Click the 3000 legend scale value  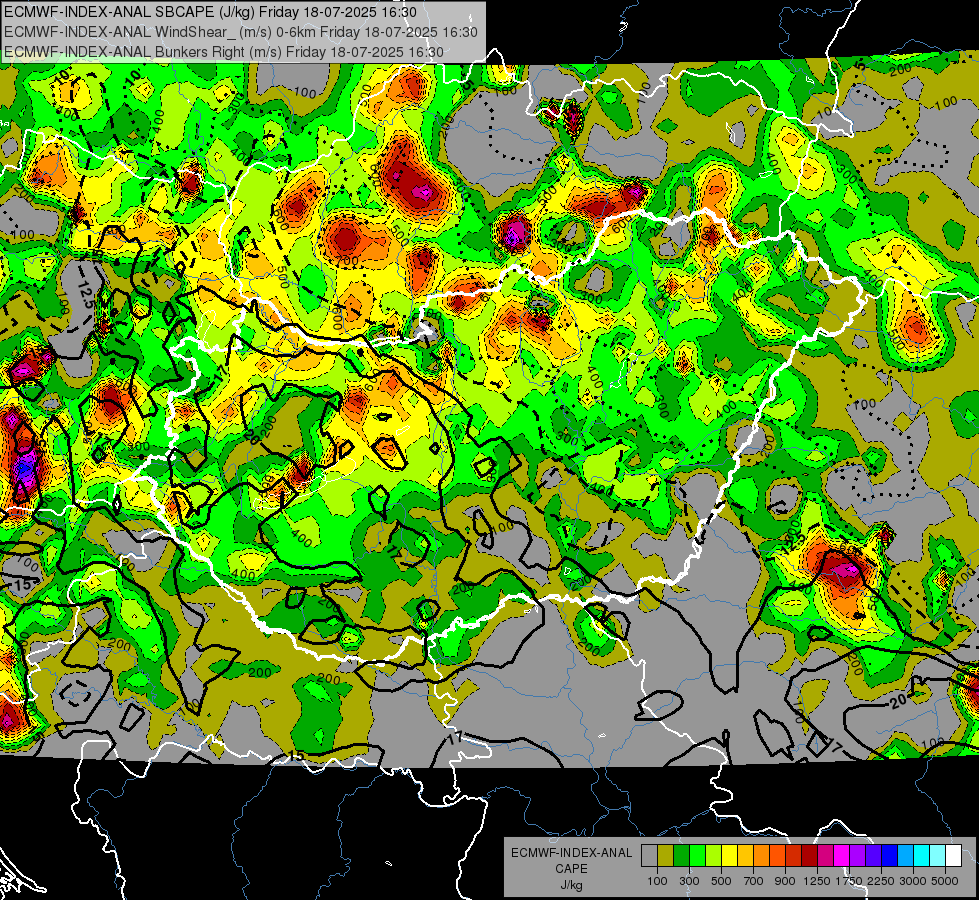pyautogui.click(x=913, y=881)
